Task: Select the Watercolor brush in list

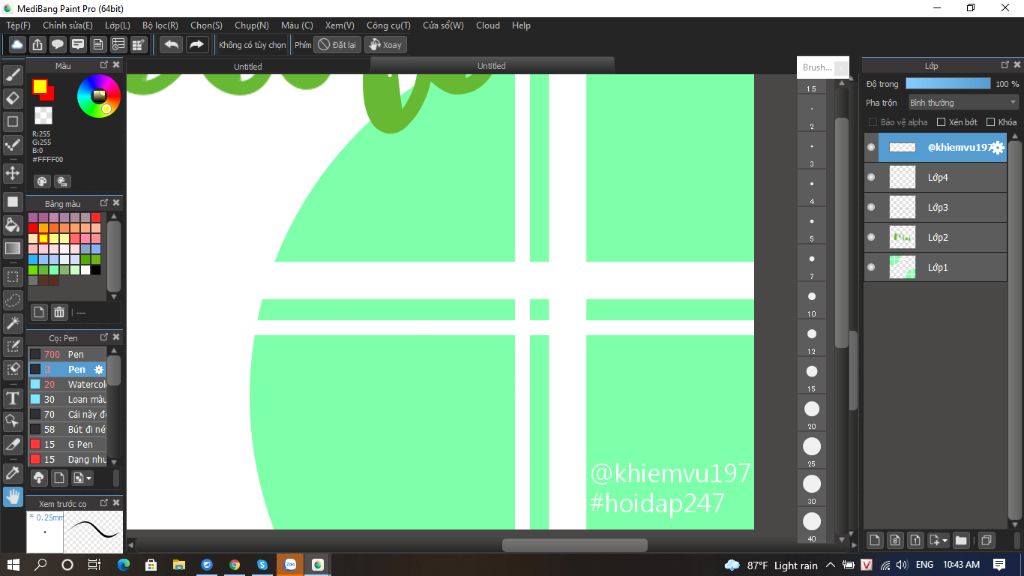Action: [x=68, y=384]
